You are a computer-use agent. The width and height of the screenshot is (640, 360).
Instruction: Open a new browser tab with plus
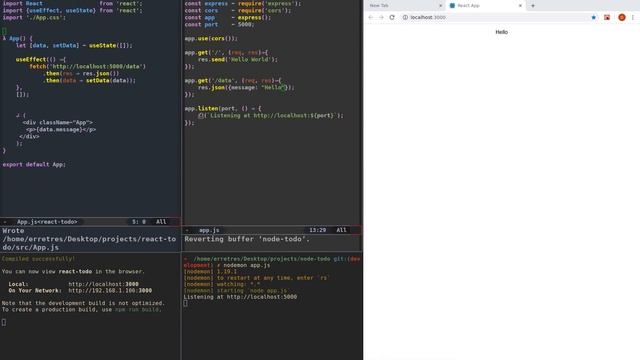click(533, 6)
